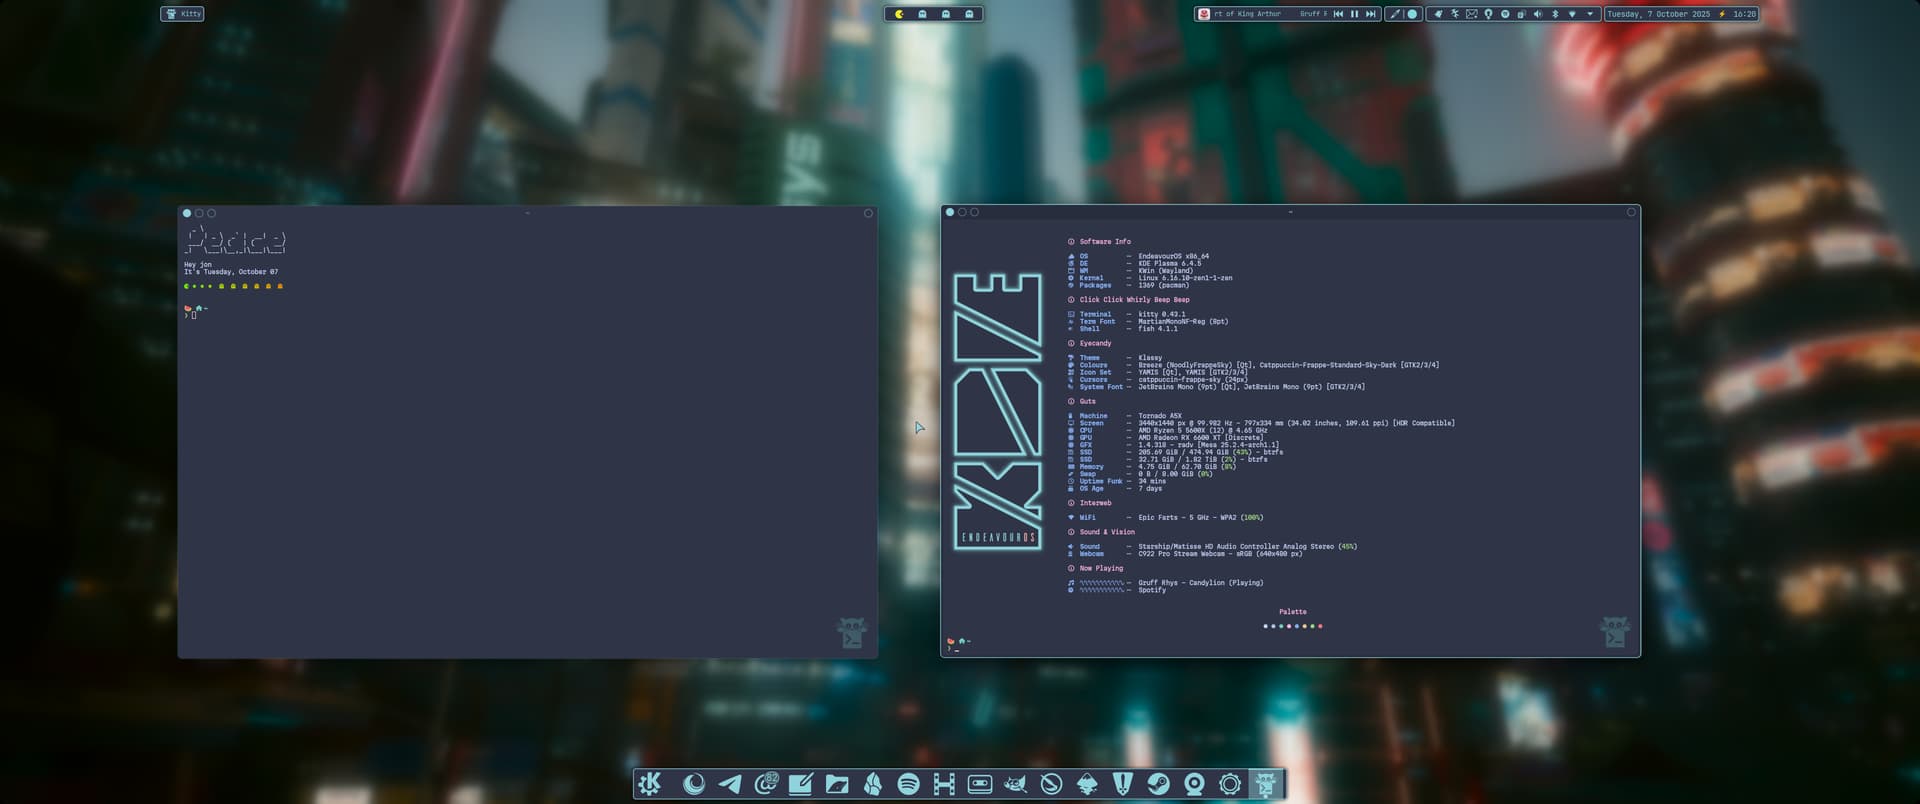Image resolution: width=1920 pixels, height=804 pixels.
Task: Expand hidden system tray icons arrow
Action: pyautogui.click(x=1589, y=14)
